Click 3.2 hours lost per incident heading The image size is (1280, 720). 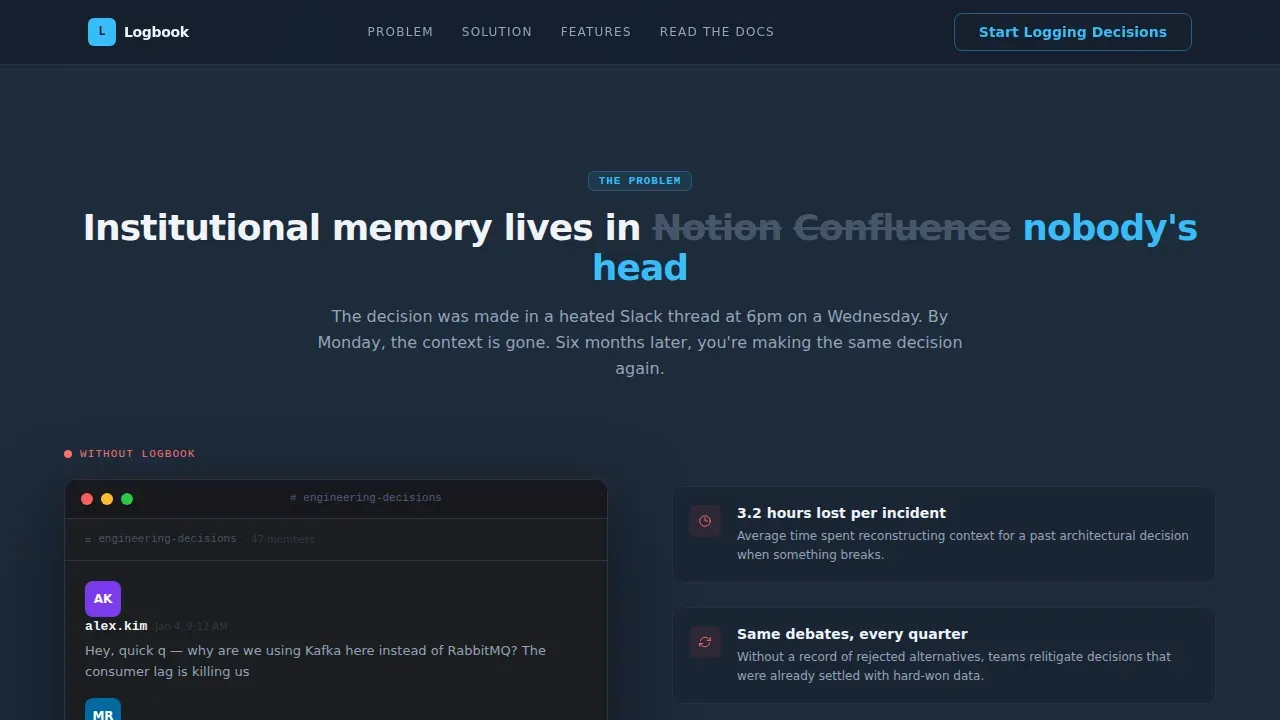[841, 513]
